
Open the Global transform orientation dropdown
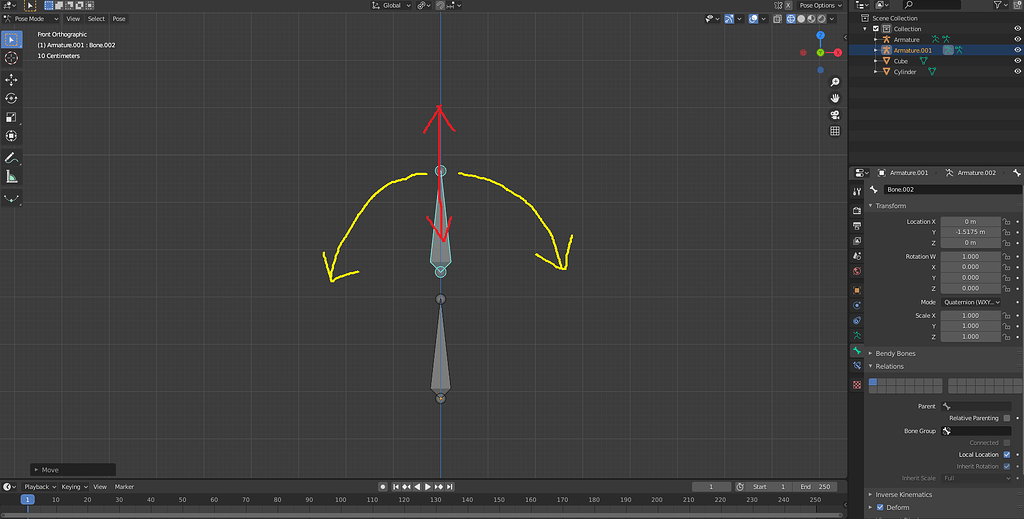391,5
